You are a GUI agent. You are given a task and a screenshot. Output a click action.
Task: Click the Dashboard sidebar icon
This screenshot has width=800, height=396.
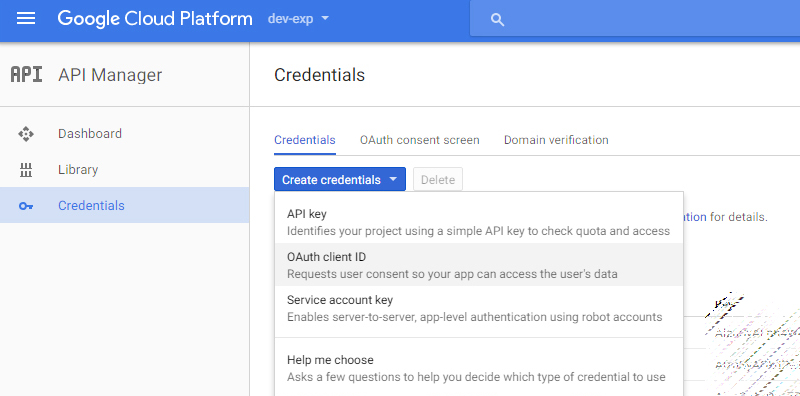pos(26,134)
